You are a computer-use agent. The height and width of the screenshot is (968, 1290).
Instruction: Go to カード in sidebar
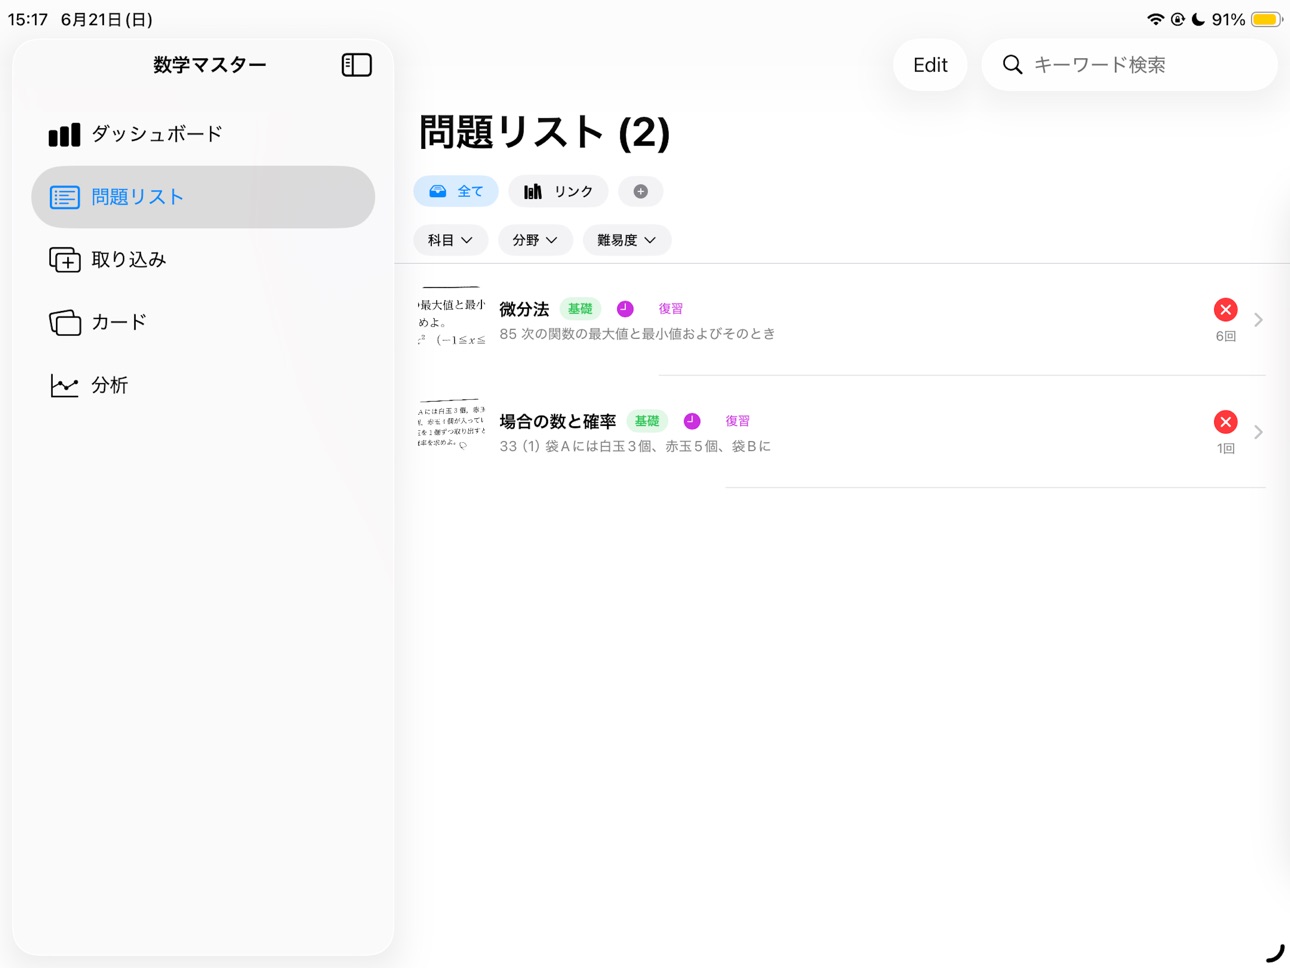pyautogui.click(x=203, y=322)
